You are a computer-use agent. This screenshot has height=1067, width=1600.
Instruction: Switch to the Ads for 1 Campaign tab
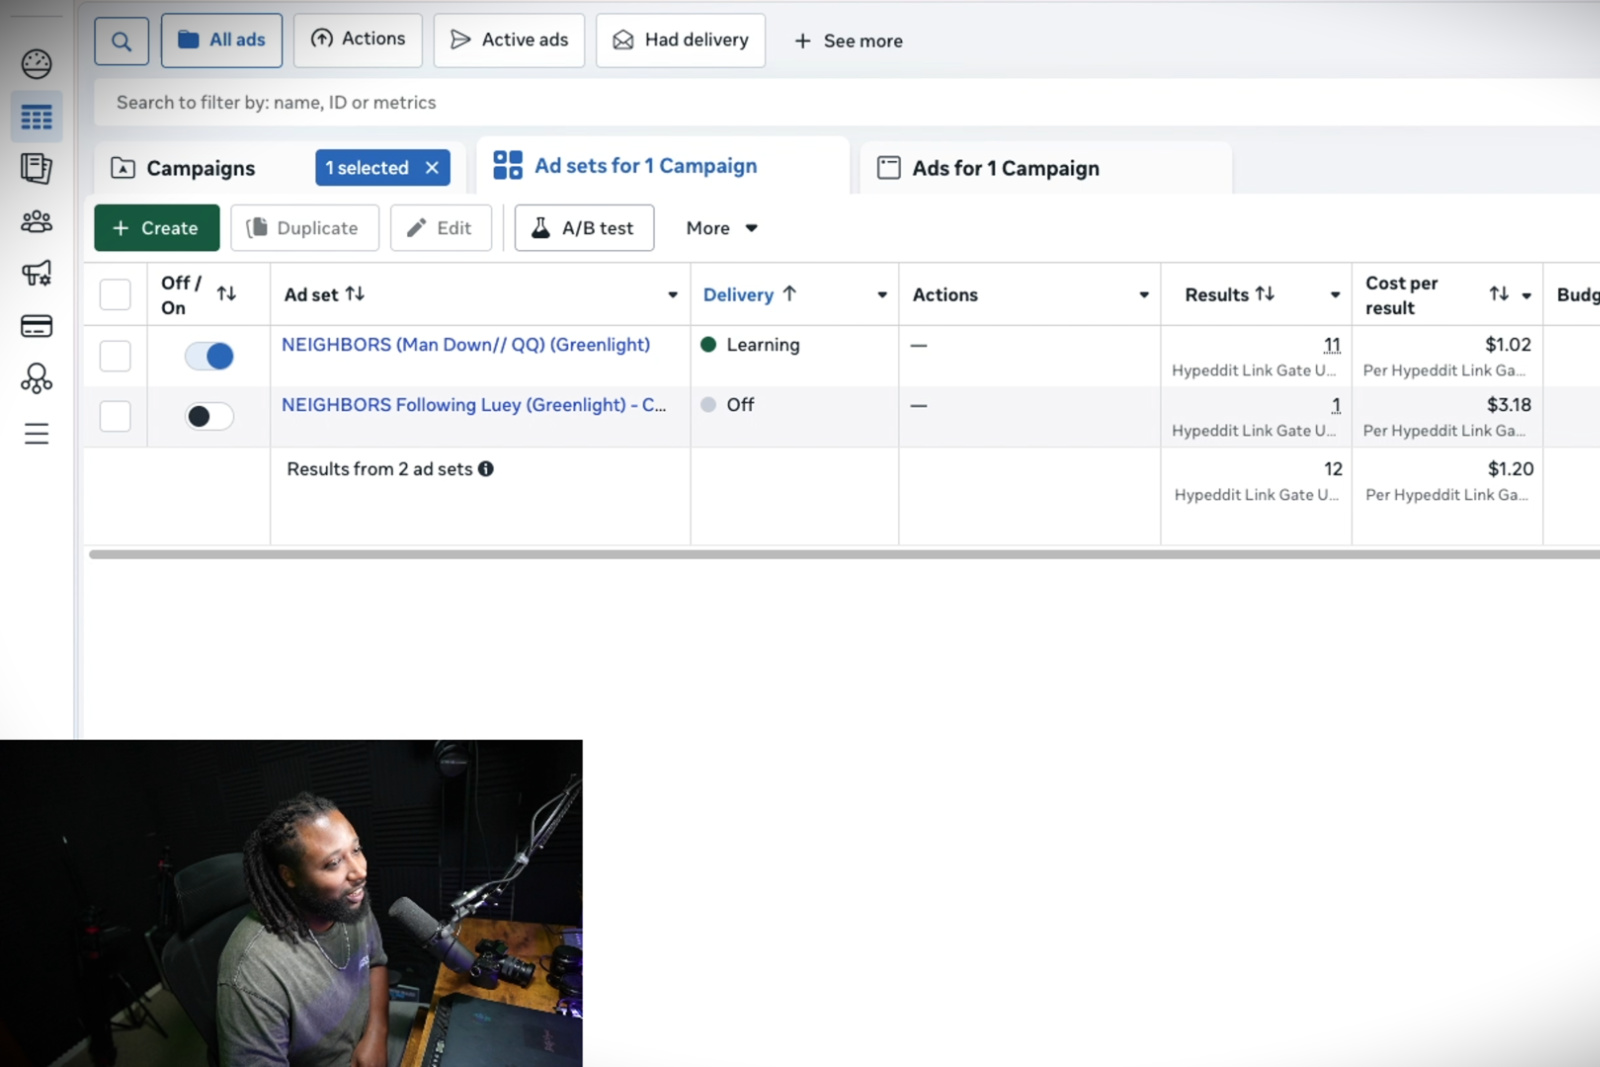[1004, 168]
